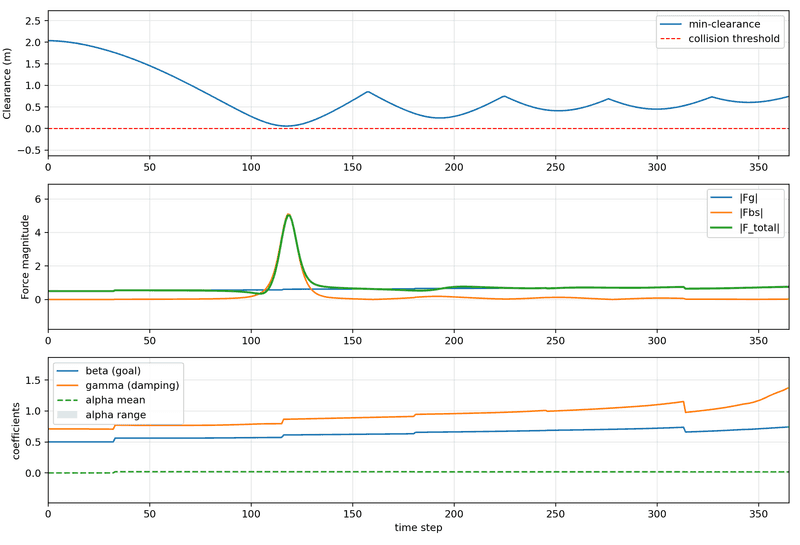Click the 'alpha mean' legend entry
Viewport: 800px width, 545px height.
101,400
